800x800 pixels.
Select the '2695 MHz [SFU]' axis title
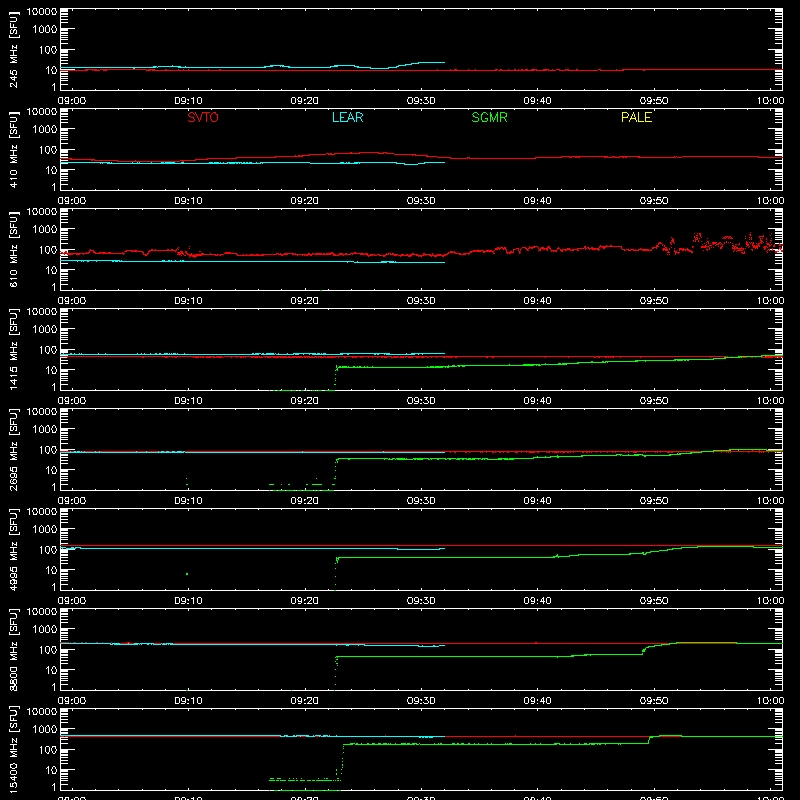coord(13,449)
